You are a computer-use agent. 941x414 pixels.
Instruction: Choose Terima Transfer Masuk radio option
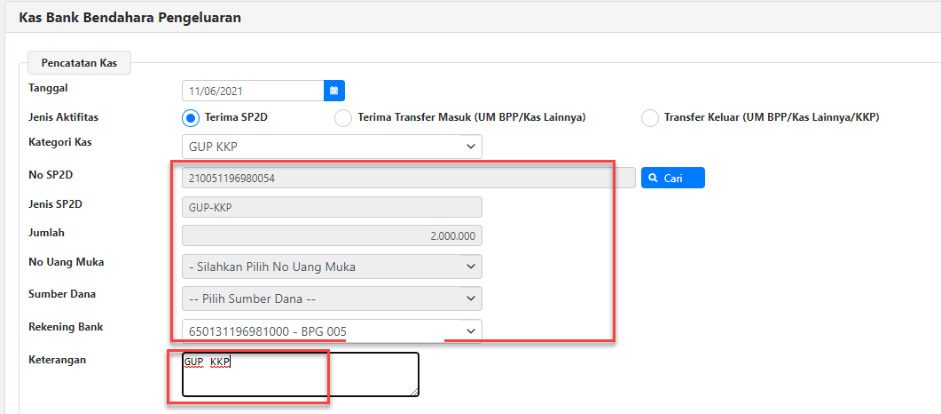pyautogui.click(x=343, y=118)
